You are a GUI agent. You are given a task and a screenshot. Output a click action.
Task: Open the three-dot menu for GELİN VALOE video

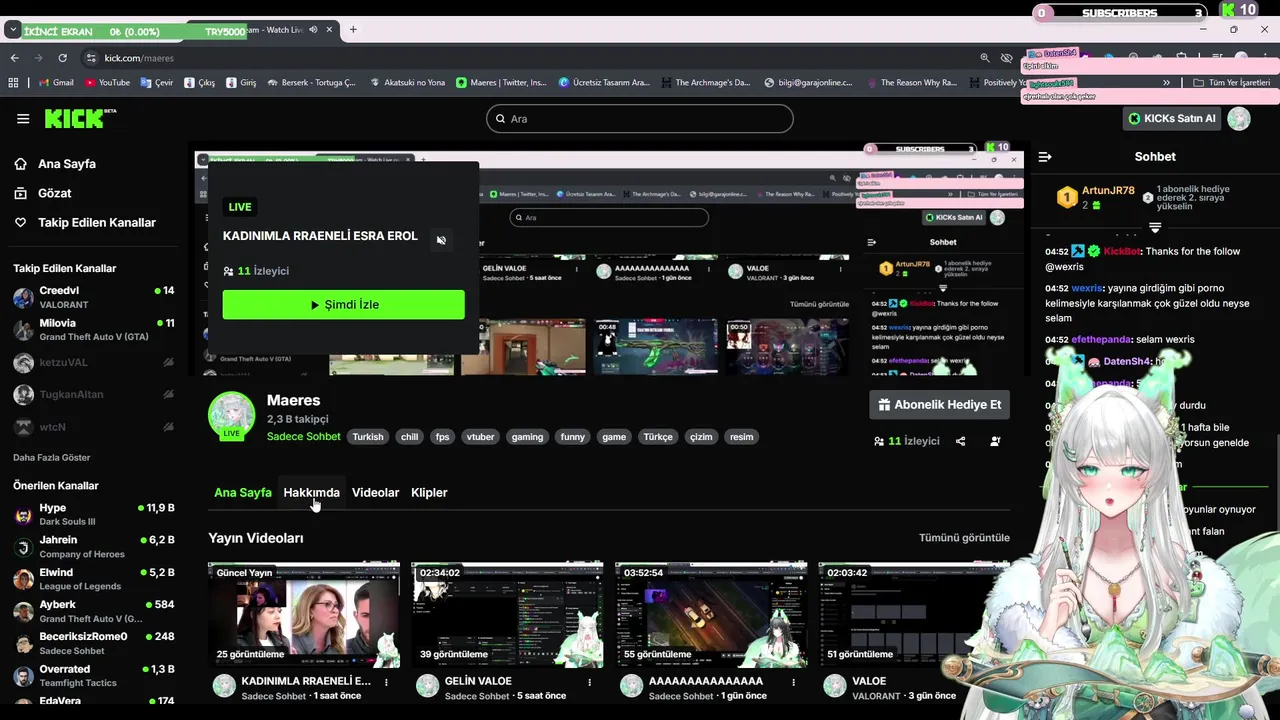(x=590, y=682)
